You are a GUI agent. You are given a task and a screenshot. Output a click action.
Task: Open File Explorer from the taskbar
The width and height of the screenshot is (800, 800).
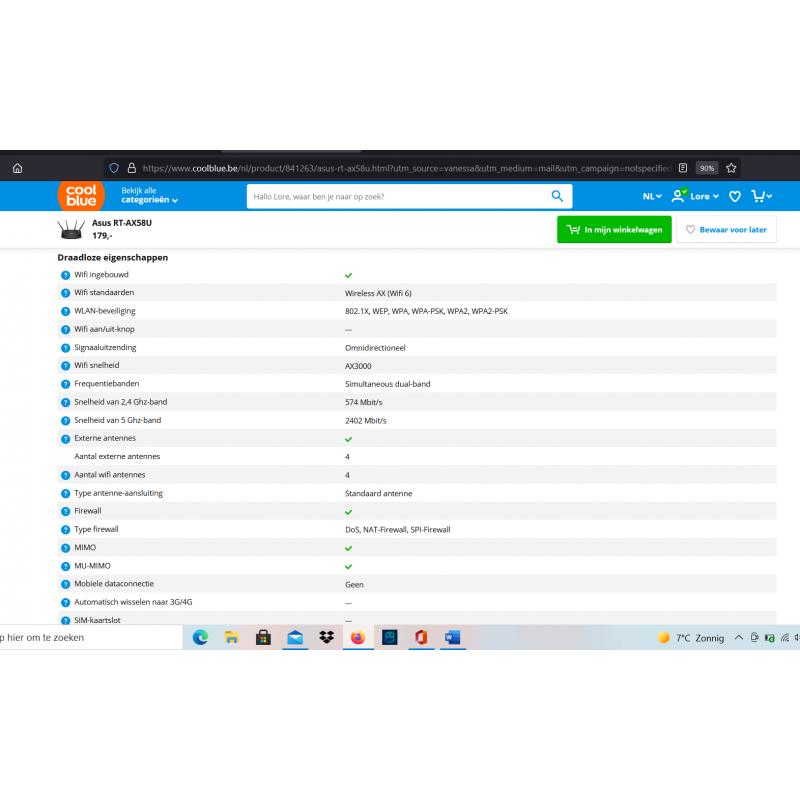tap(232, 638)
